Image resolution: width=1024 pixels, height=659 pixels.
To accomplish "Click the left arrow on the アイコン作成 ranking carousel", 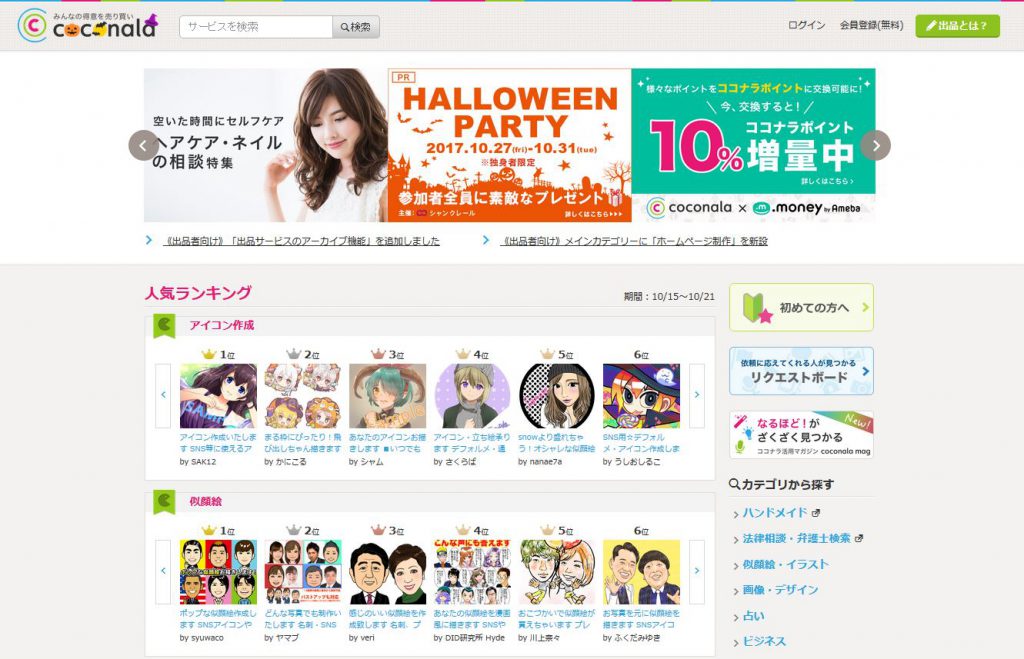I will tap(162, 394).
